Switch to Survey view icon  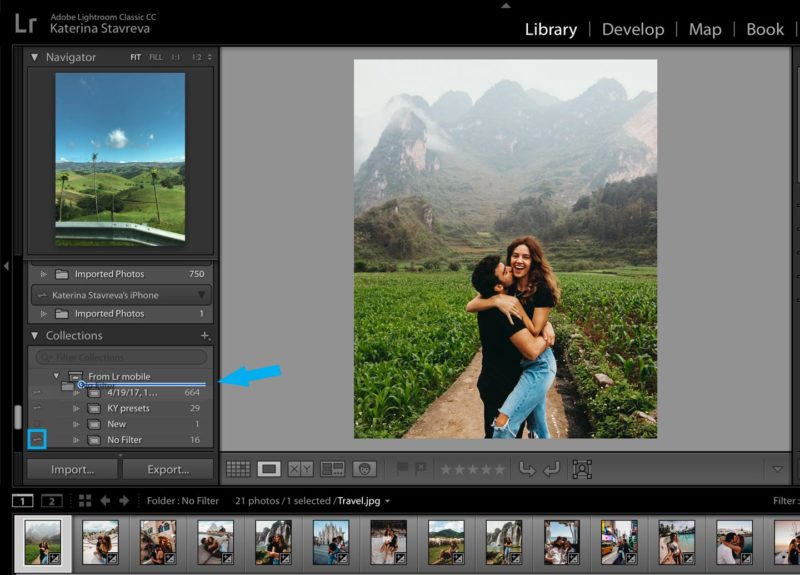pyautogui.click(x=332, y=468)
